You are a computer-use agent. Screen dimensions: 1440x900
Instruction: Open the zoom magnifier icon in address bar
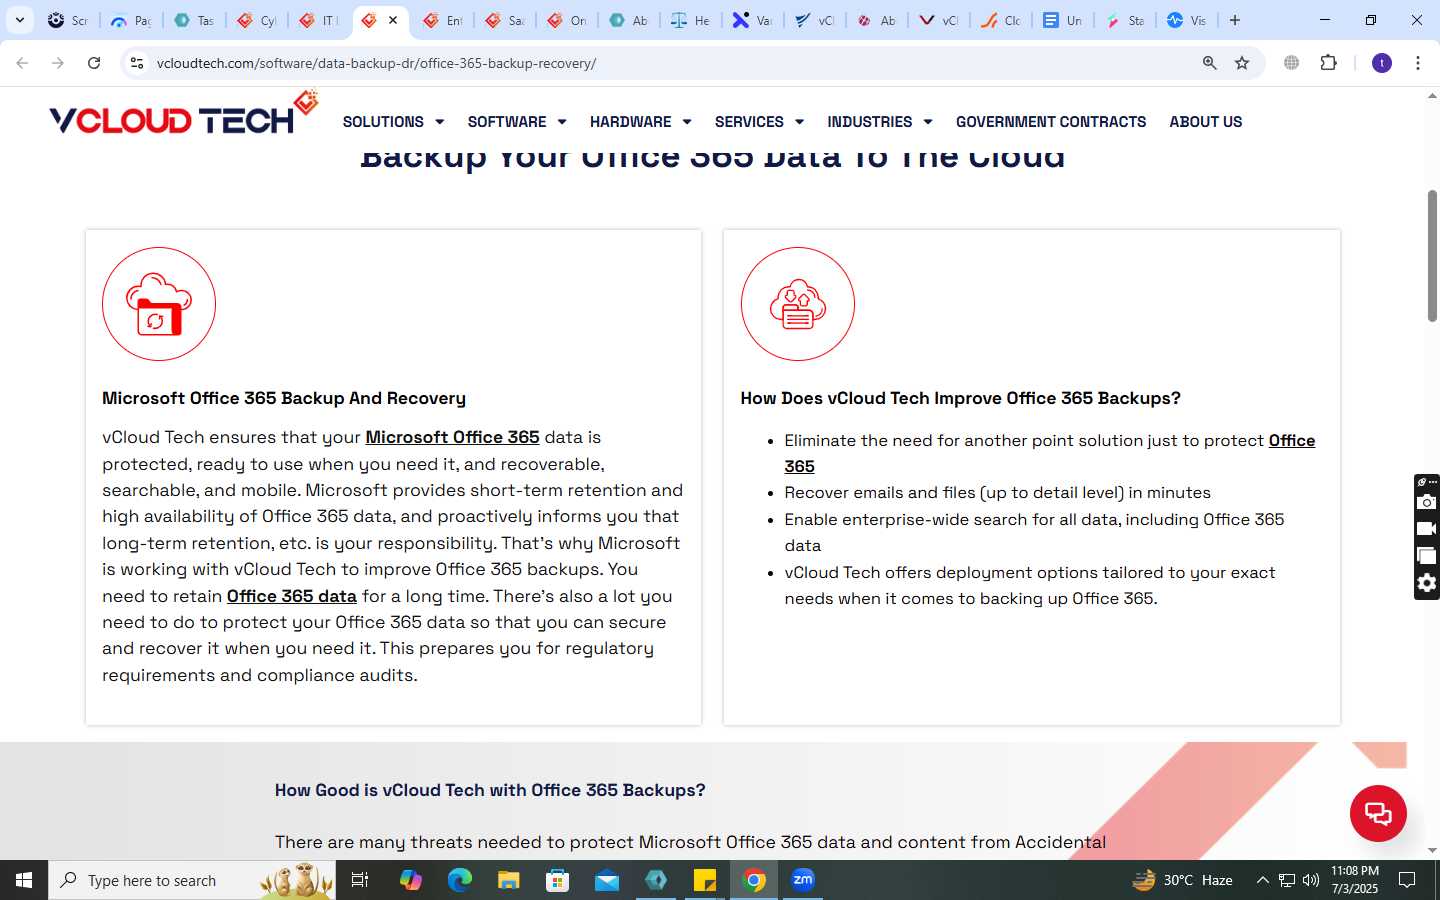[1210, 63]
